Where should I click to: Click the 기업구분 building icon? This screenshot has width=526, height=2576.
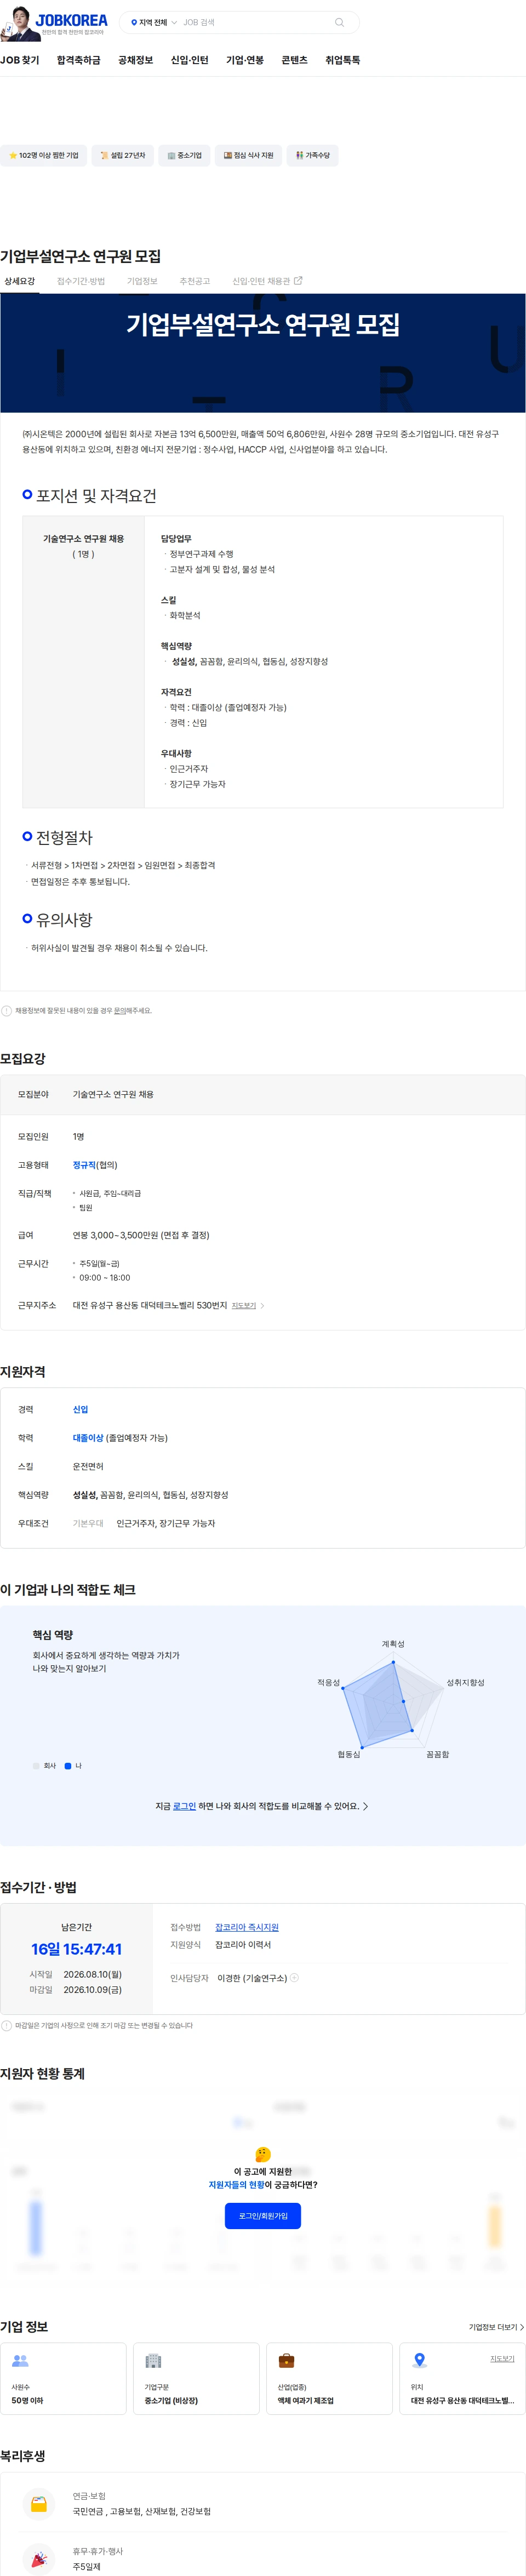click(x=153, y=2360)
